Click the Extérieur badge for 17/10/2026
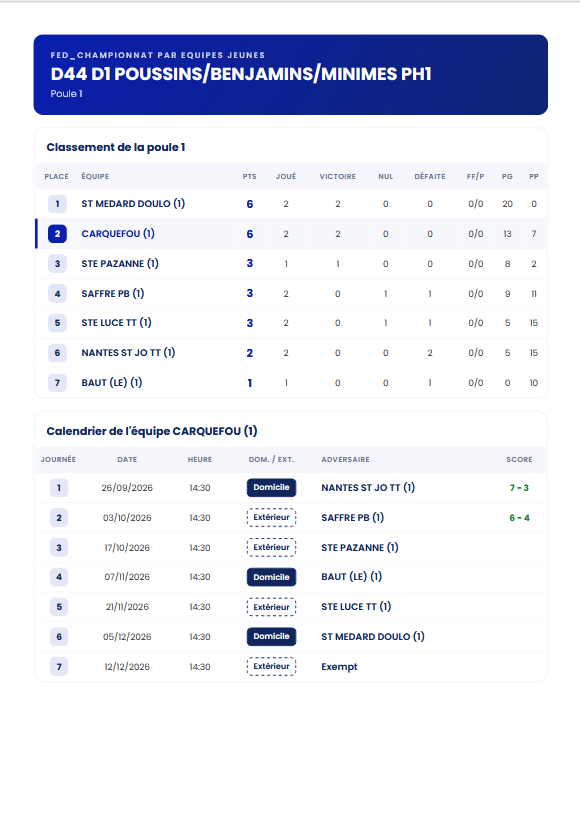This screenshot has width=580, height=820. click(x=271, y=547)
